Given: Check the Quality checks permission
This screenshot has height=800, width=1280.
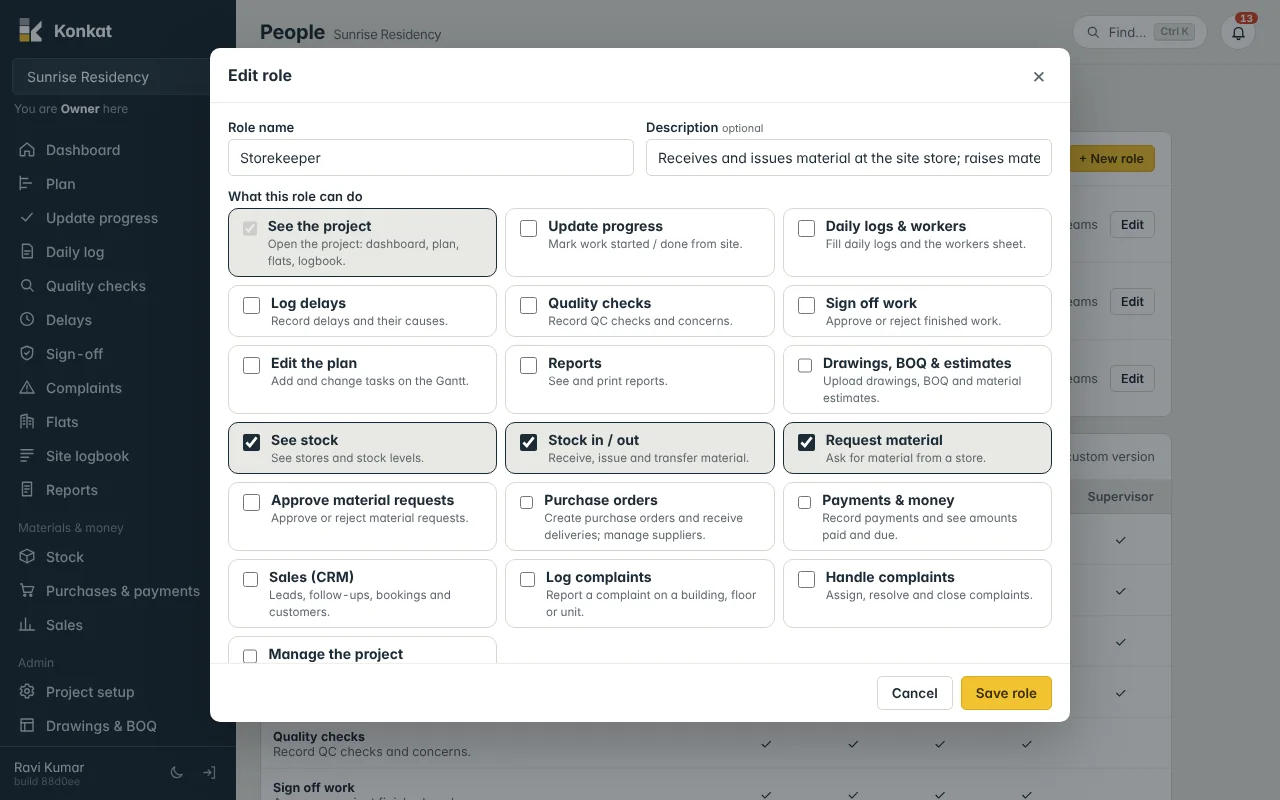Looking at the screenshot, I should (x=529, y=306).
